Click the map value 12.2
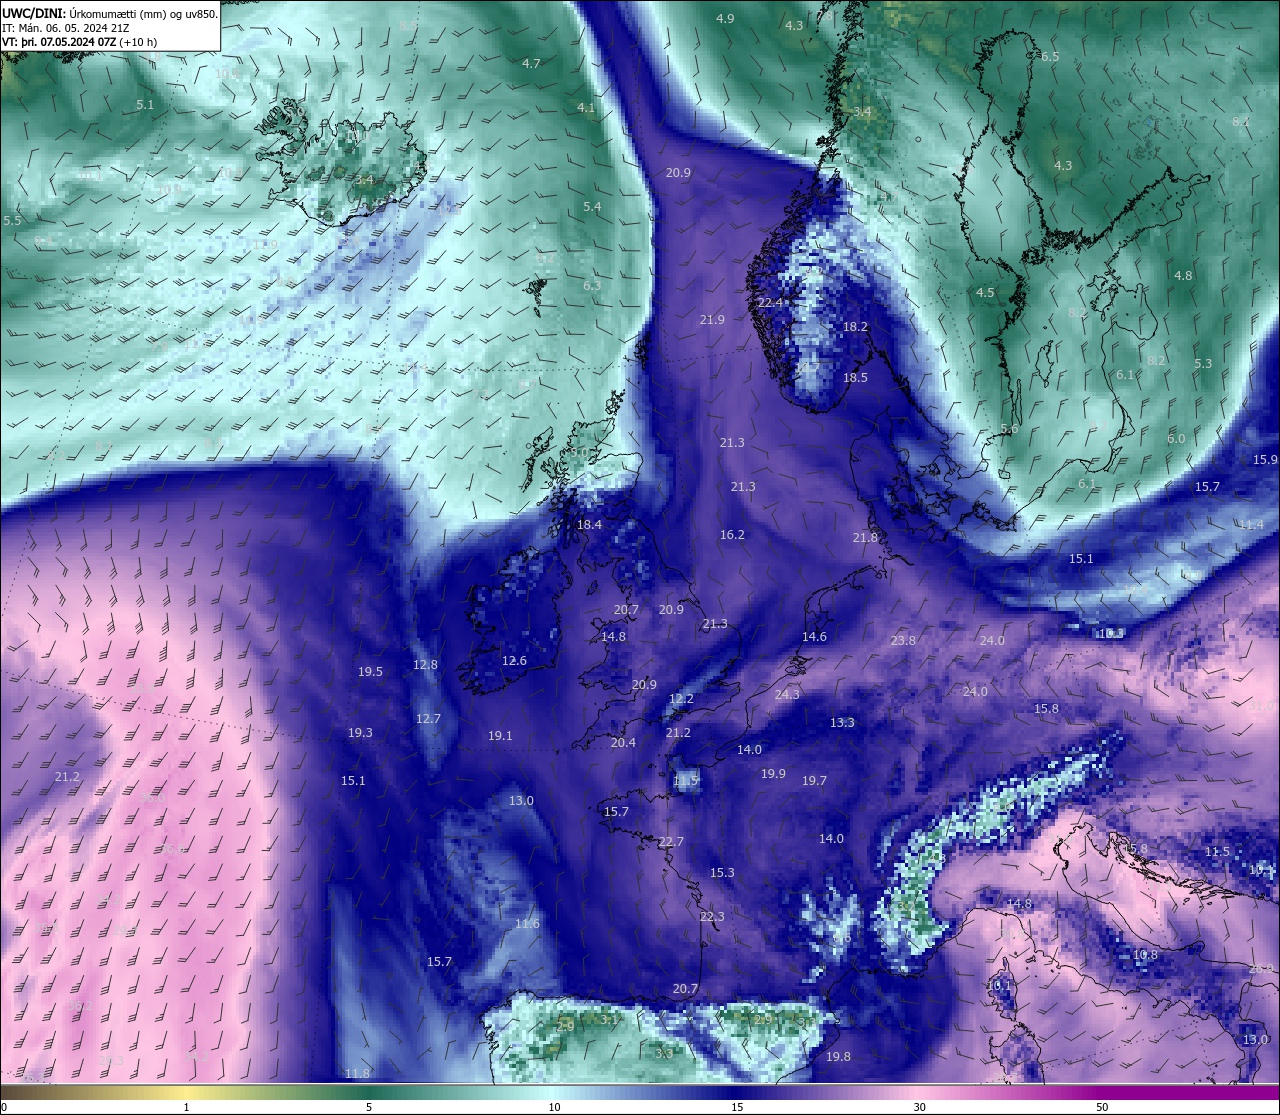 pyautogui.click(x=681, y=699)
